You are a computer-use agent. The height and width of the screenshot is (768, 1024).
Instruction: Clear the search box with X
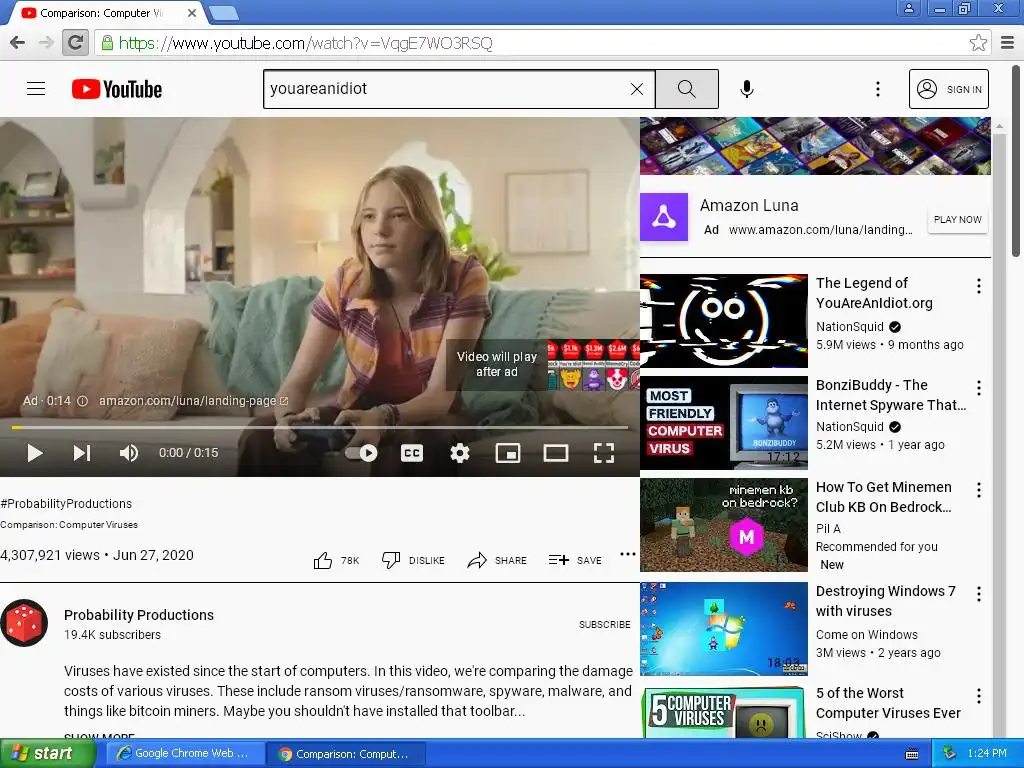point(637,89)
